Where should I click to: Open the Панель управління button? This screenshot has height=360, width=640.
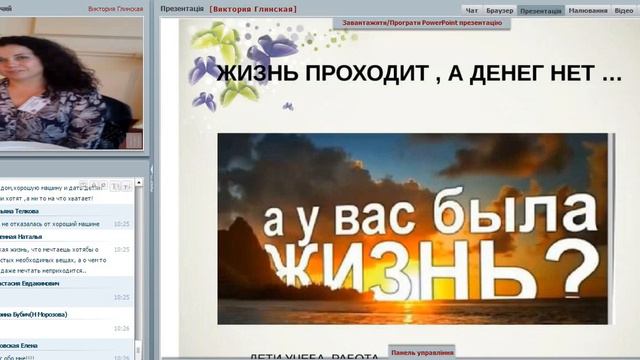pyautogui.click(x=422, y=353)
